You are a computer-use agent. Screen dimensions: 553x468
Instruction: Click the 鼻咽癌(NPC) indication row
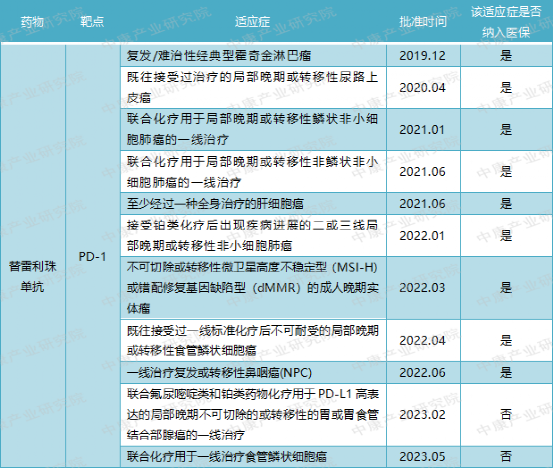pyautogui.click(x=253, y=372)
